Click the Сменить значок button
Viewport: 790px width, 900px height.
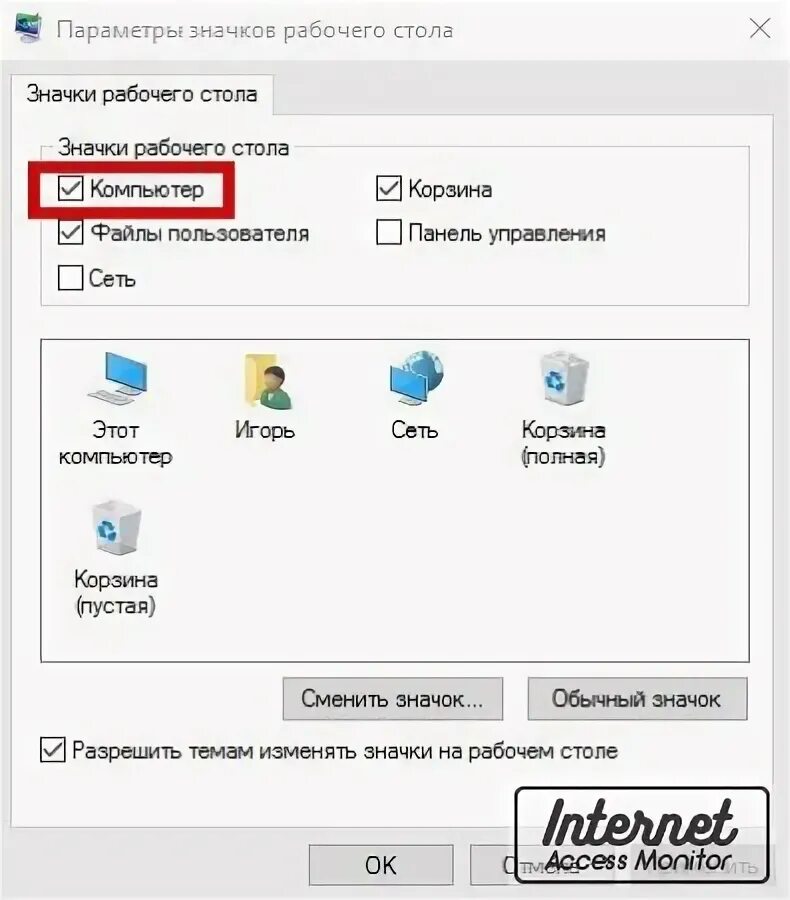point(393,699)
